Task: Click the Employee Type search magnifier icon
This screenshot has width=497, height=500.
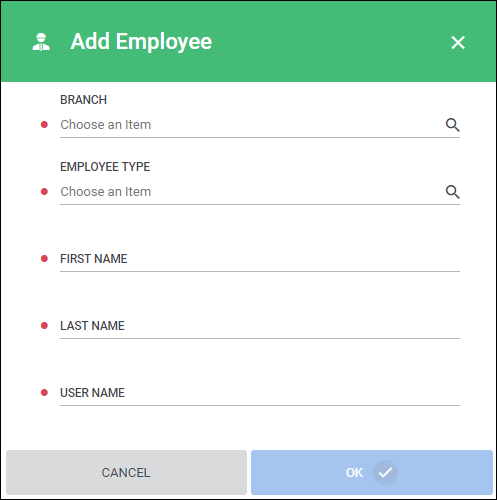Action: 452,192
